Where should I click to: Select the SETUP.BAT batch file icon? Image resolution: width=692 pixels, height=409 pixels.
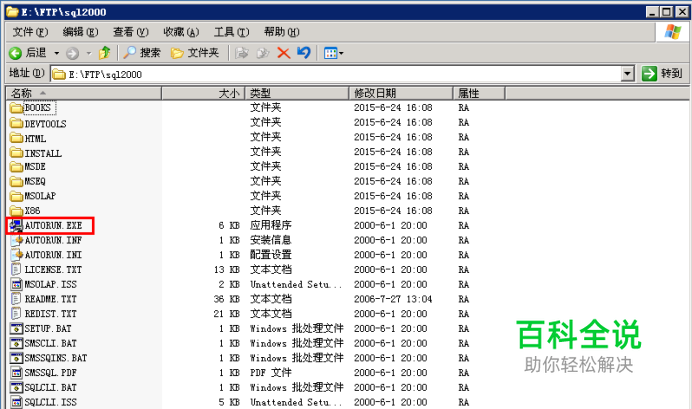(16, 329)
